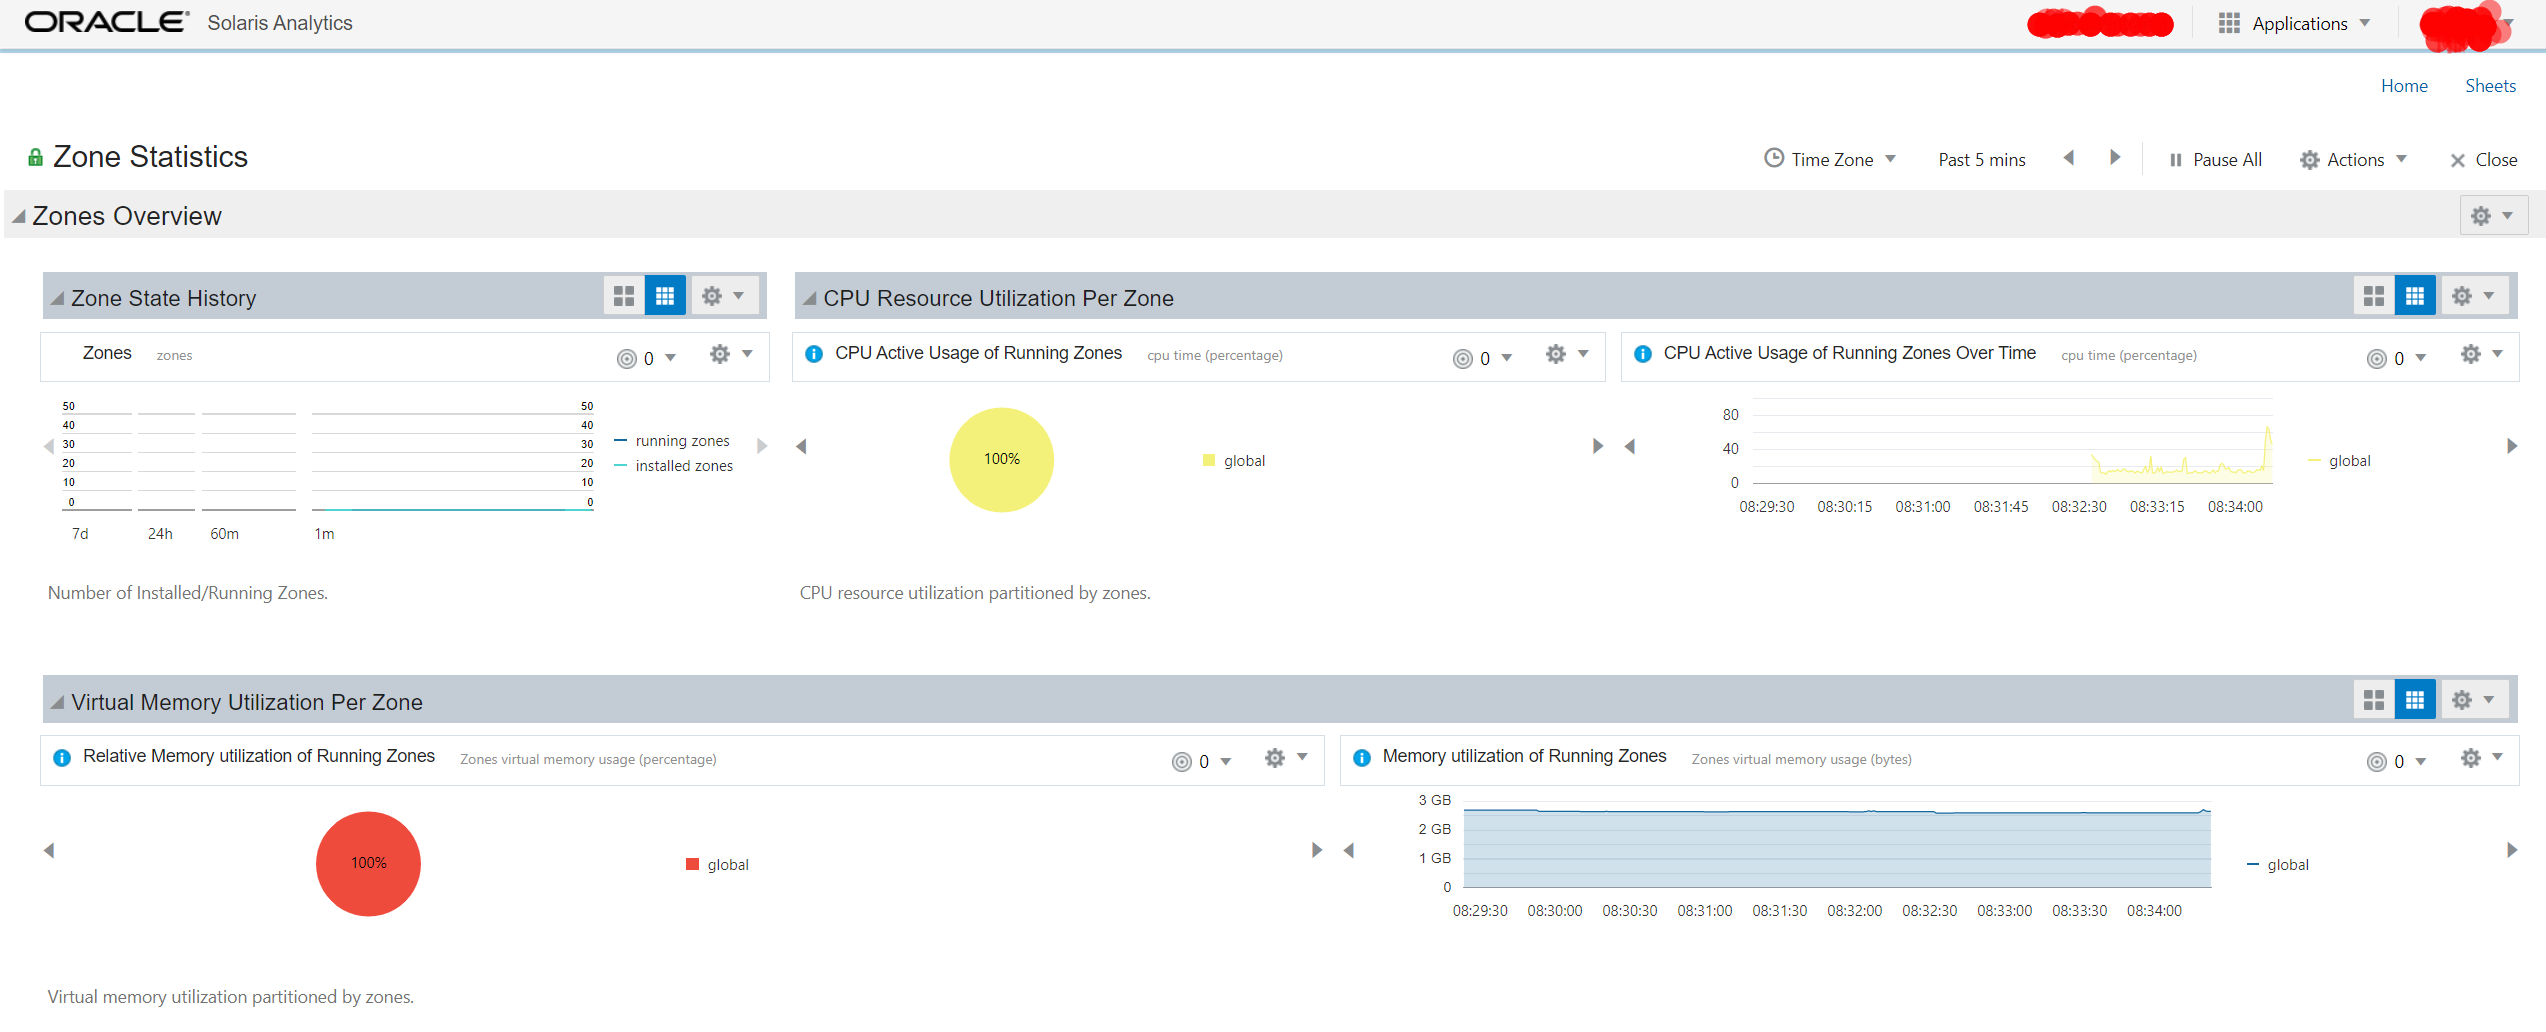Screen dimensions: 2546x1032
Task: Open the Zones chart target selector
Action: pos(646,358)
